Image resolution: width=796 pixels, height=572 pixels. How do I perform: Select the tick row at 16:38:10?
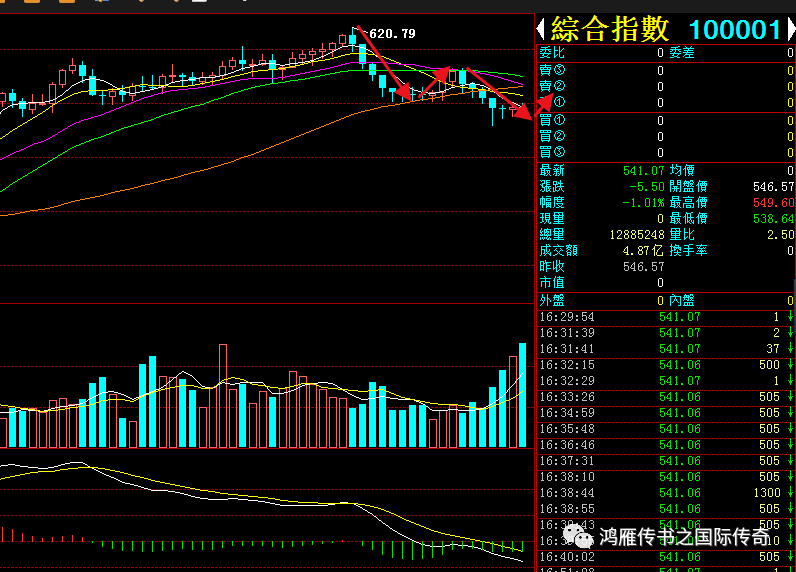(666, 477)
